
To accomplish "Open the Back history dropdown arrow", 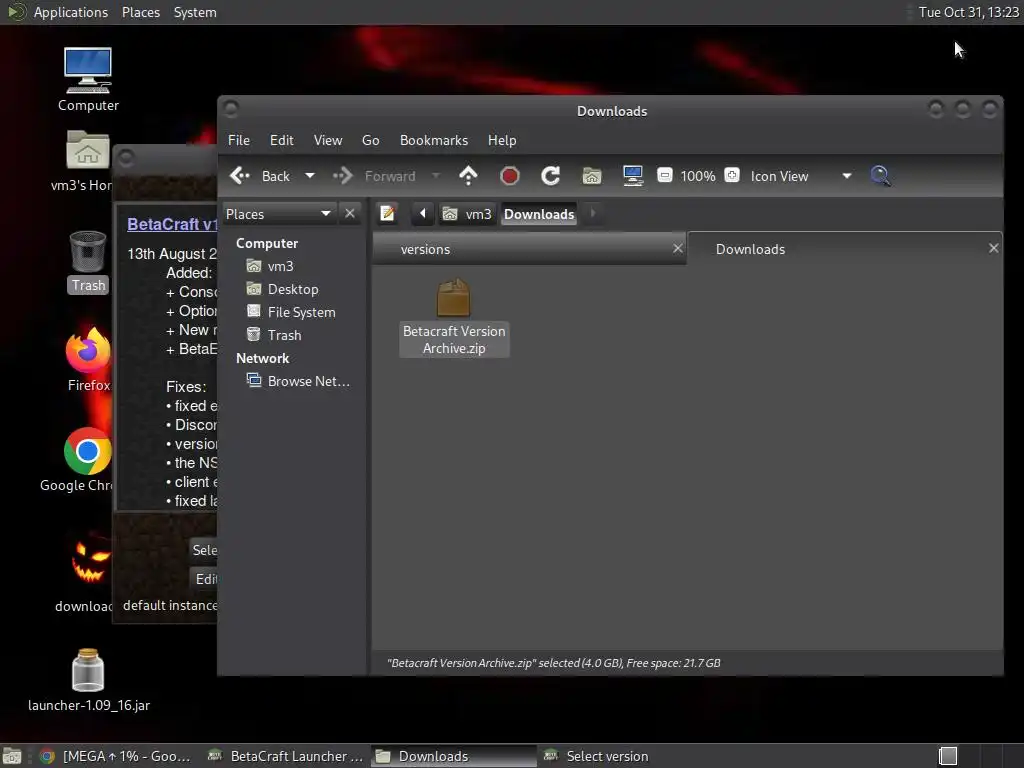I will 310,176.
